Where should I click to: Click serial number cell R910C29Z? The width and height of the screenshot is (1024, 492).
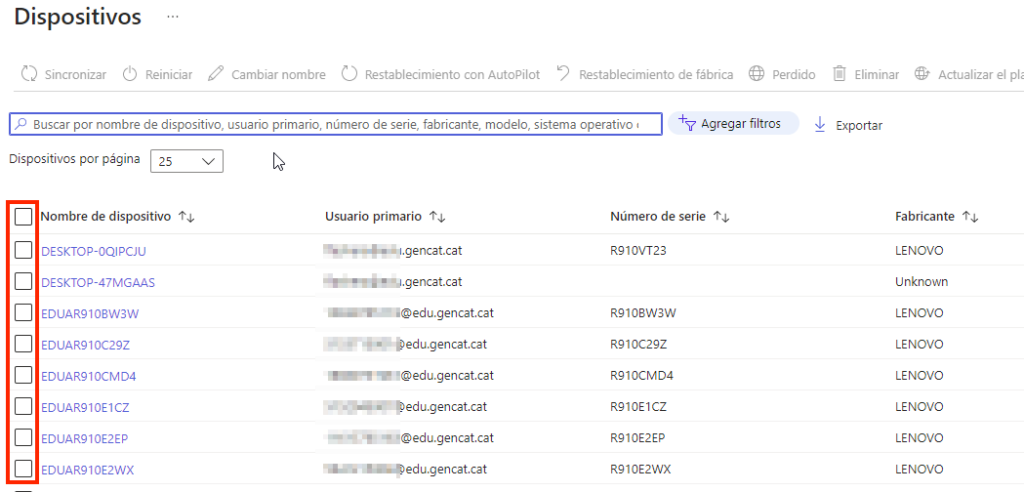[x=638, y=345]
